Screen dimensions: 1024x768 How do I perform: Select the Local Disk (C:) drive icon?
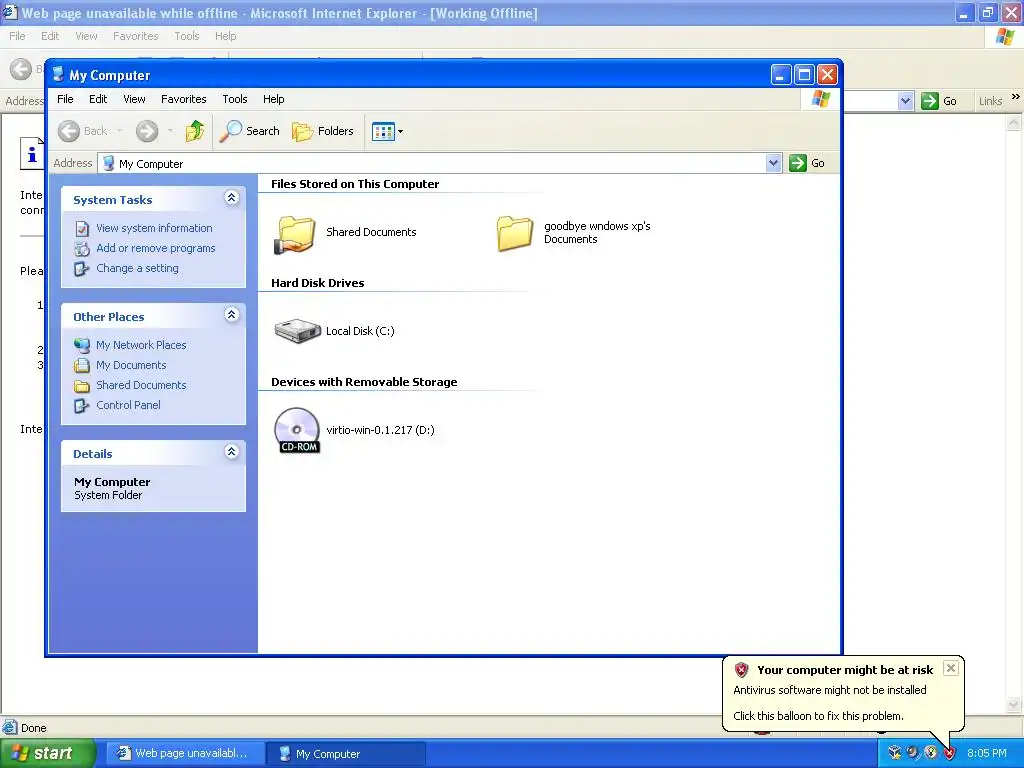[x=297, y=331]
